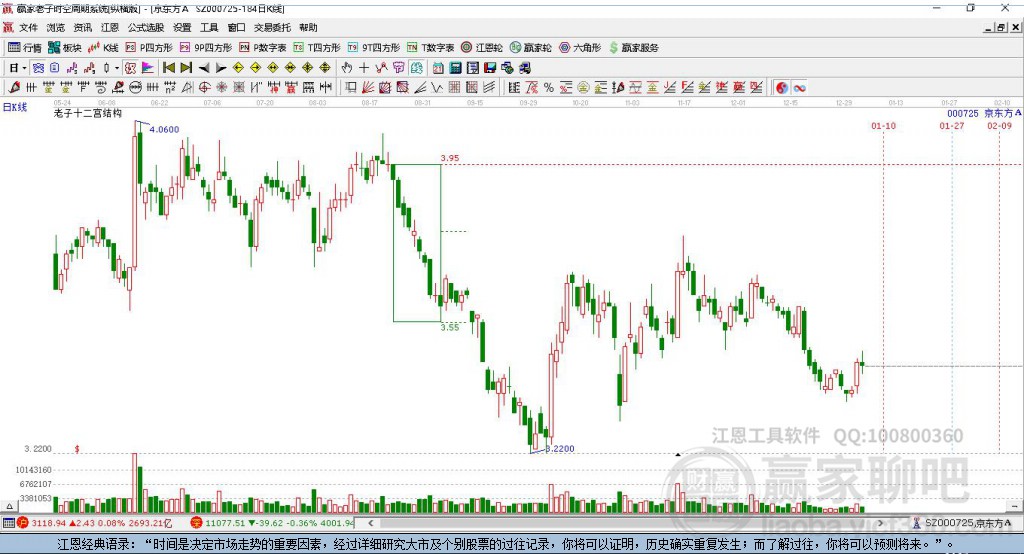Open the 板块 sector view
Image resolution: width=1024 pixels, height=554 pixels.
(65, 48)
